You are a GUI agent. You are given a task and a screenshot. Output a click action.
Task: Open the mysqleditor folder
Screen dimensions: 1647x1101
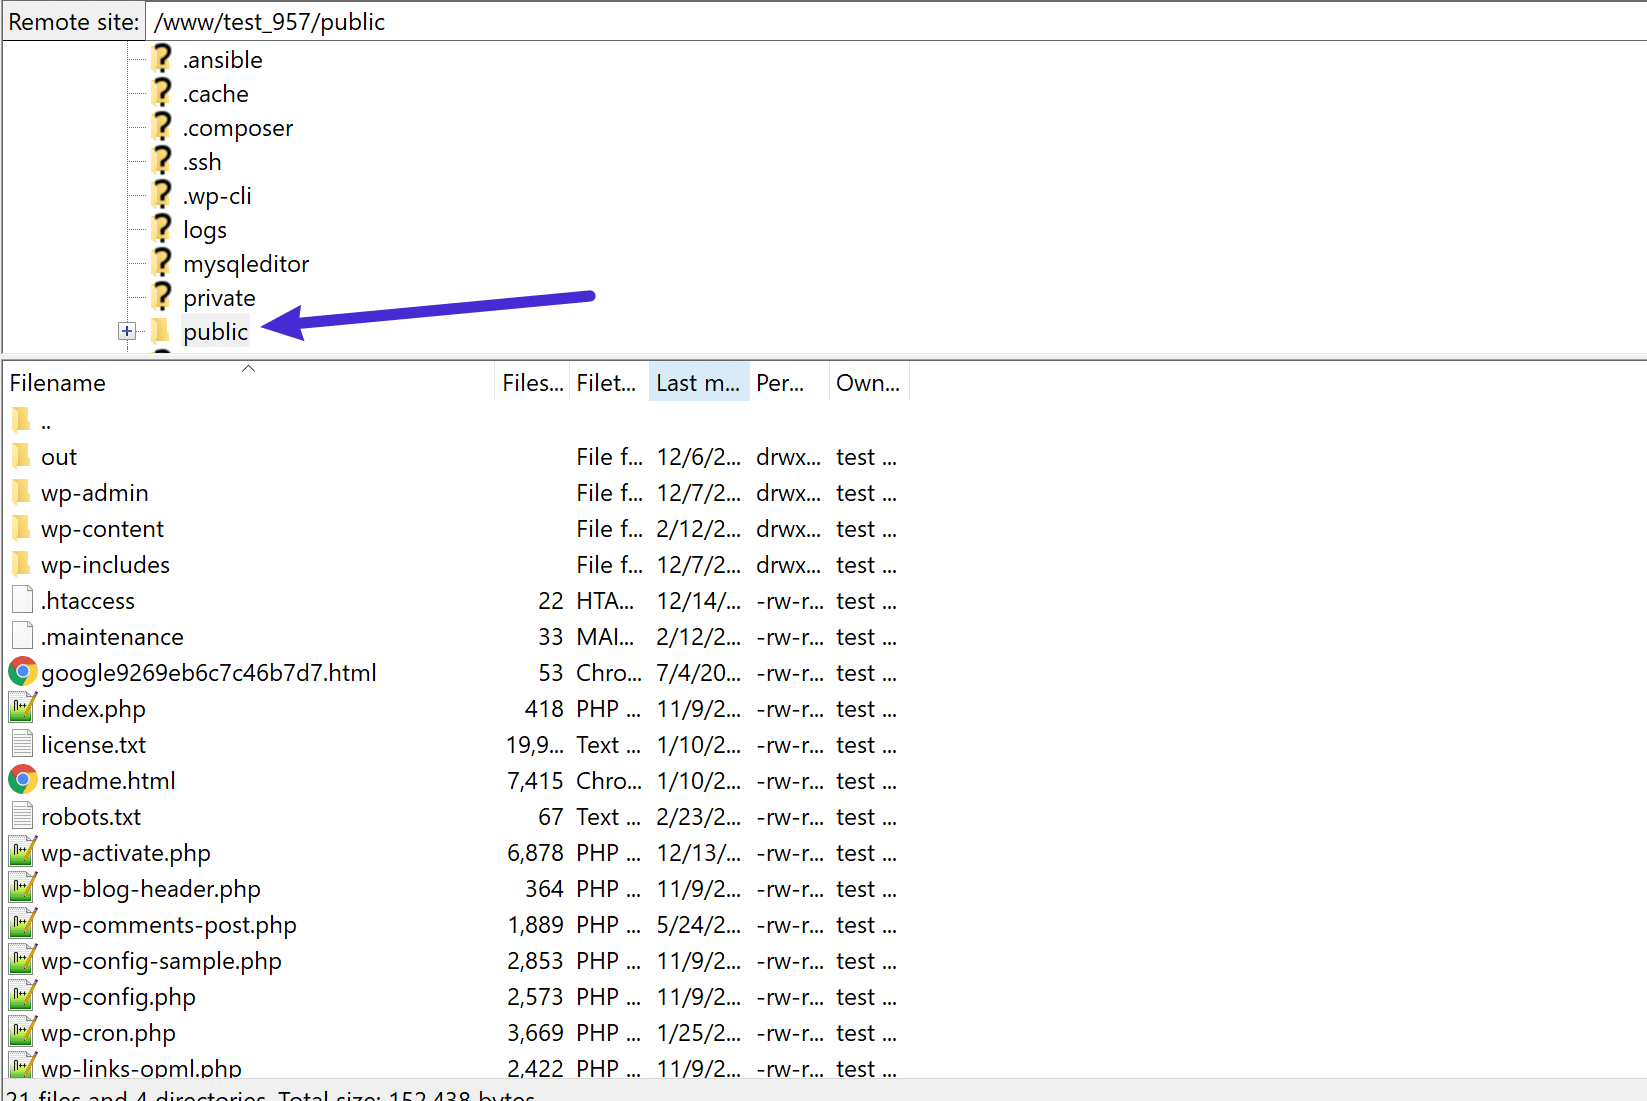[246, 263]
